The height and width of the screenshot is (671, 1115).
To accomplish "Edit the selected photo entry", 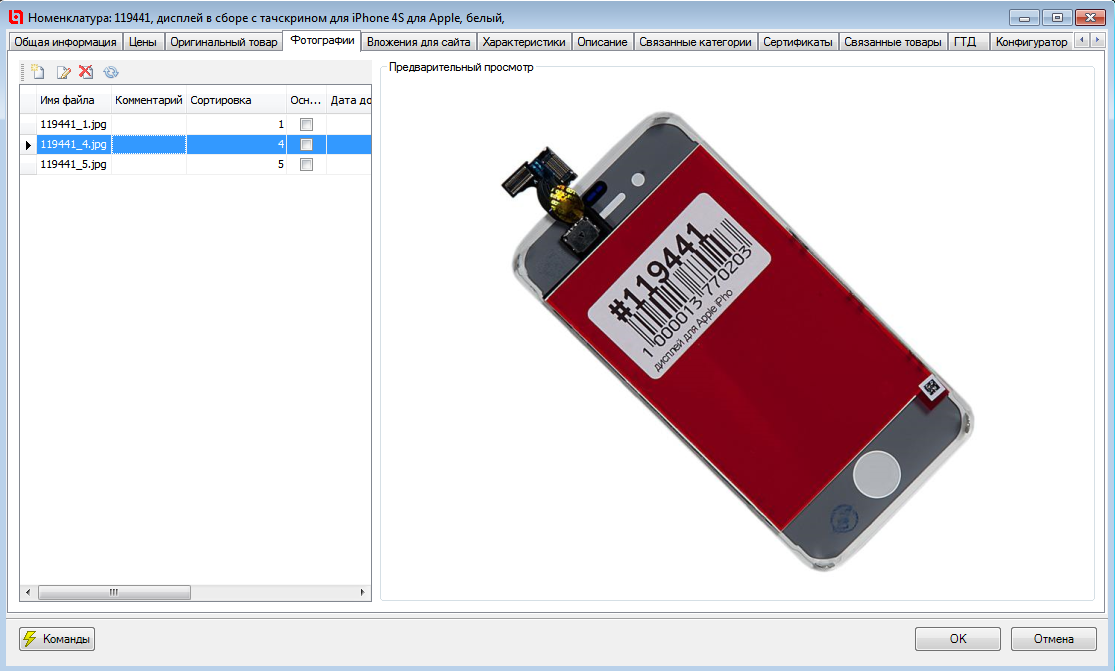I will tap(63, 72).
